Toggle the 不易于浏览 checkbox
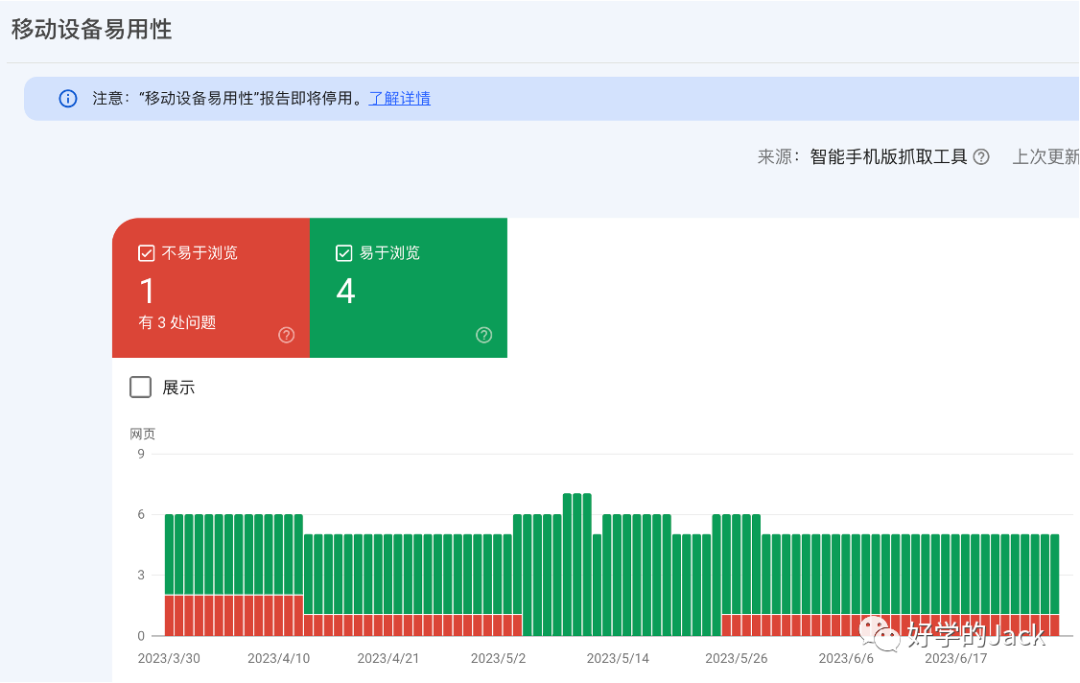 pyautogui.click(x=146, y=253)
